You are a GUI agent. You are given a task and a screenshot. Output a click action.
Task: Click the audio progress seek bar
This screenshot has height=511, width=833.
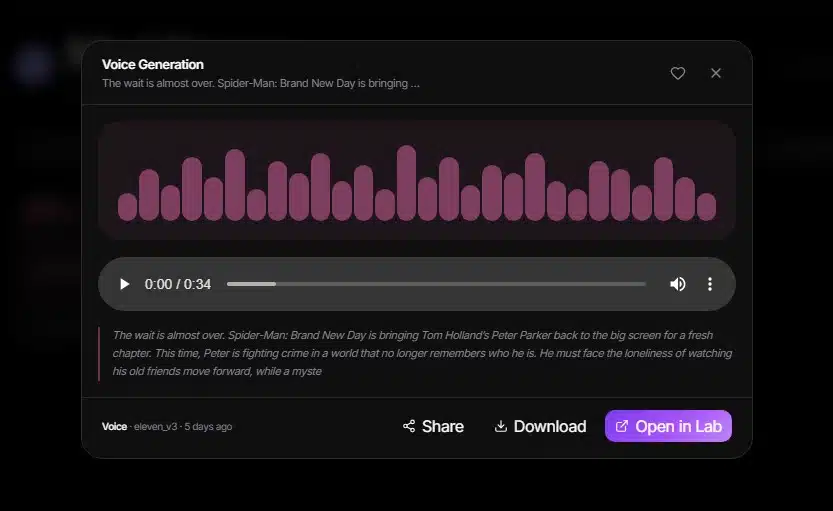pos(436,284)
